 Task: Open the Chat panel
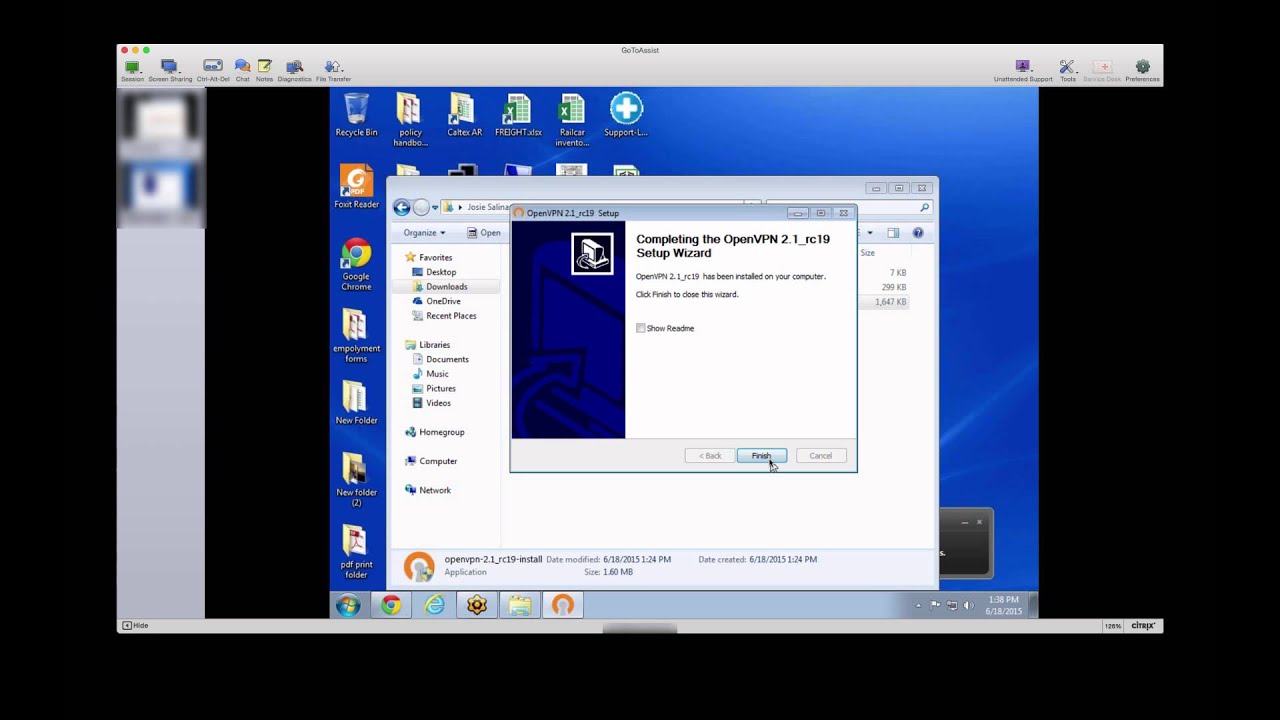pos(242,70)
